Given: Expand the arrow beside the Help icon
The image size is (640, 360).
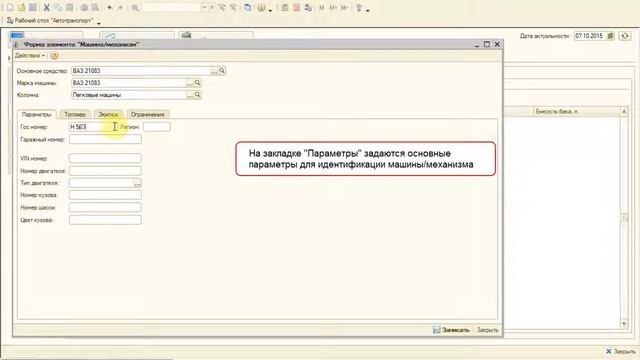Looking at the screenshot, I should [270, 10].
